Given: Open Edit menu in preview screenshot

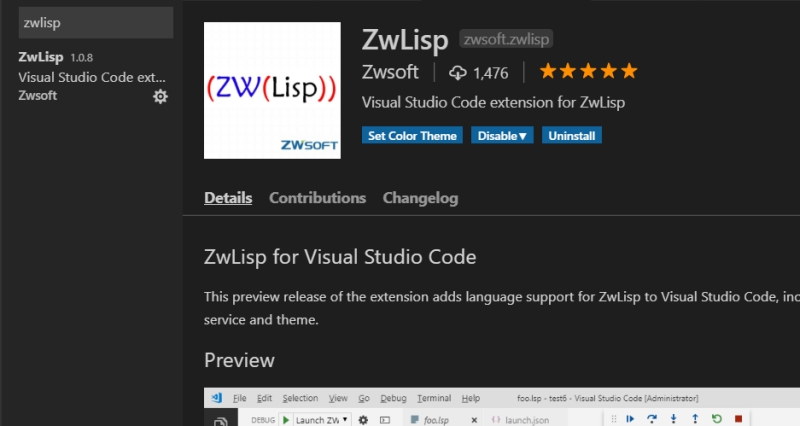Looking at the screenshot, I should click(x=264, y=398).
